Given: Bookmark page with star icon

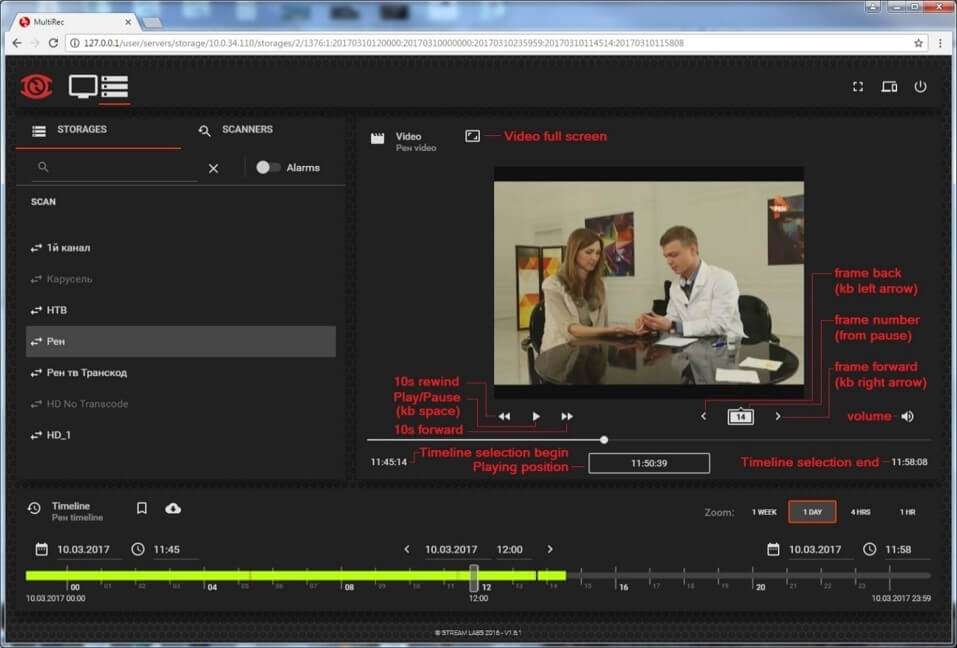Looking at the screenshot, I should [x=919, y=43].
